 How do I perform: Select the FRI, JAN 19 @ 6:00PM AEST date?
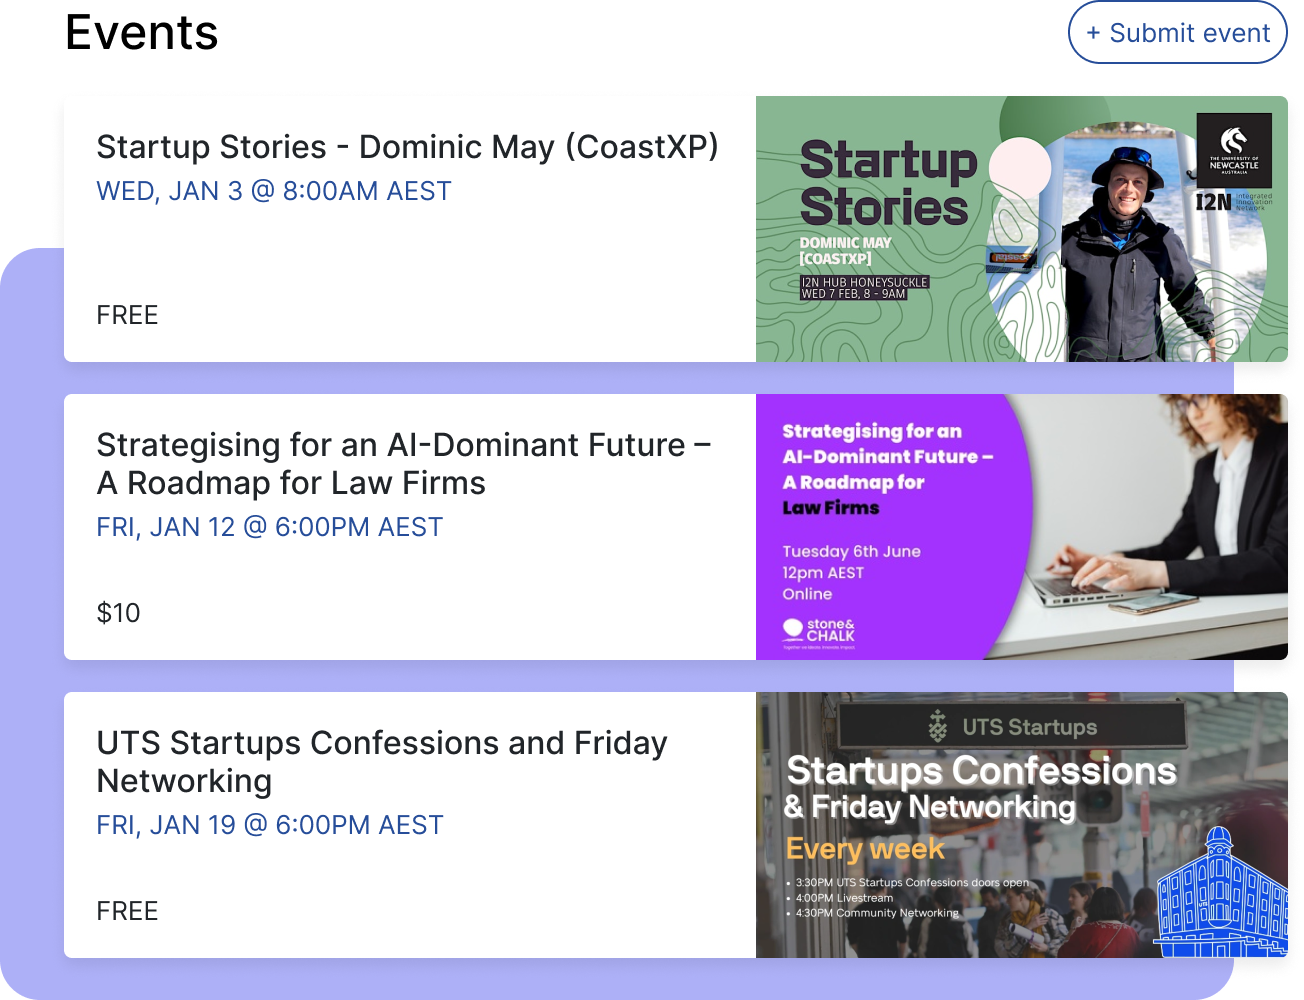click(269, 825)
